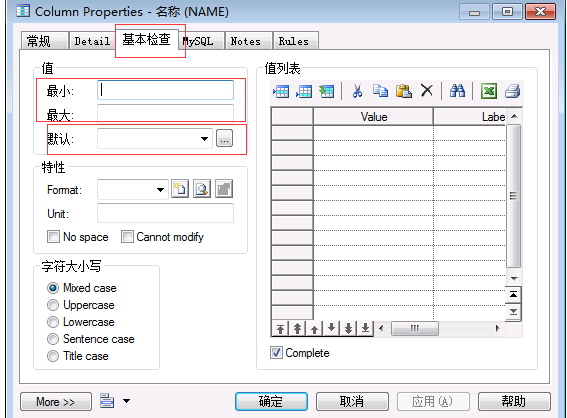Open Find a row binoculars tool
The image size is (567, 418).
pyautogui.click(x=457, y=91)
